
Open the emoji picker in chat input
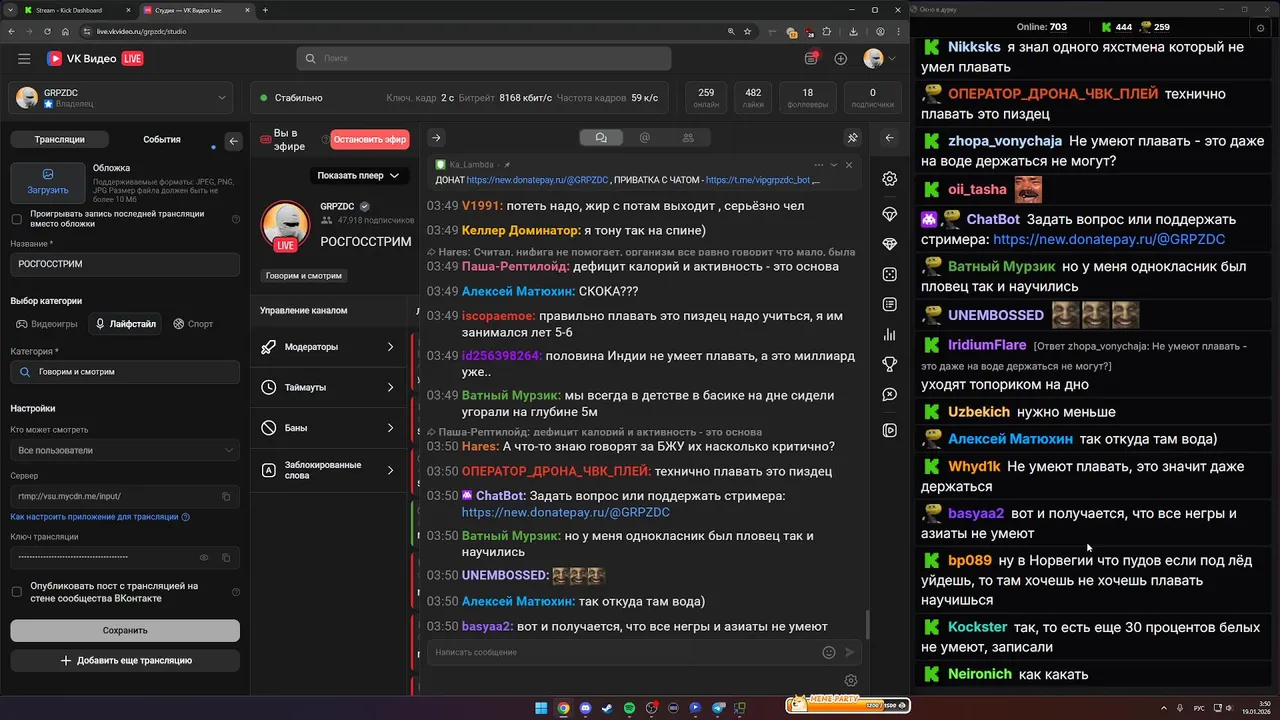pos(828,652)
